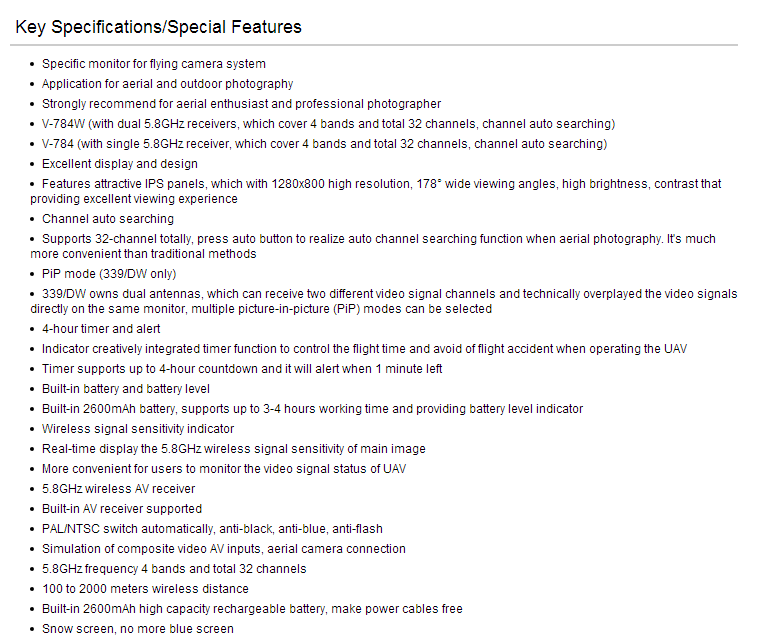Click 'Application for aerial and outdoor photography' text
This screenshot has height=641, width=776.
click(167, 84)
